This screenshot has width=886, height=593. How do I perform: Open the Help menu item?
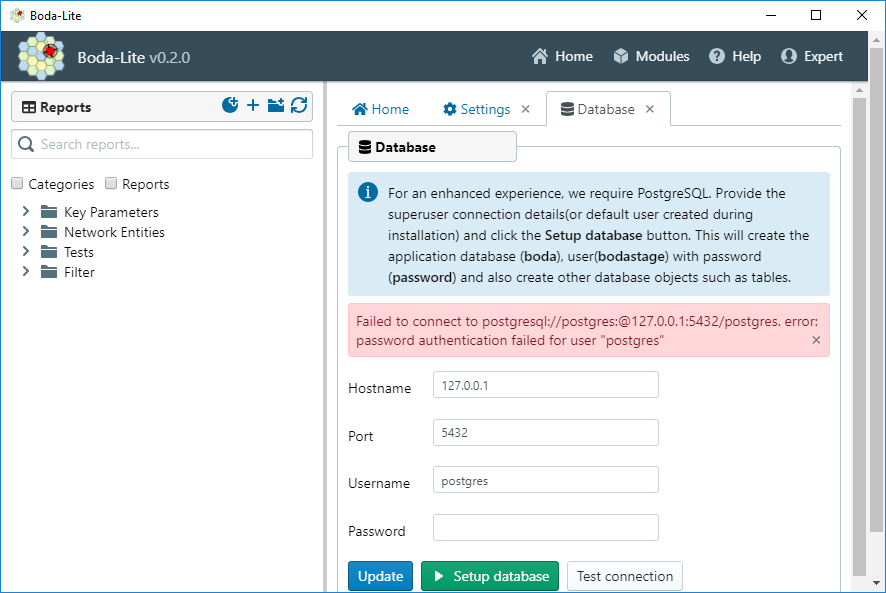coord(735,57)
